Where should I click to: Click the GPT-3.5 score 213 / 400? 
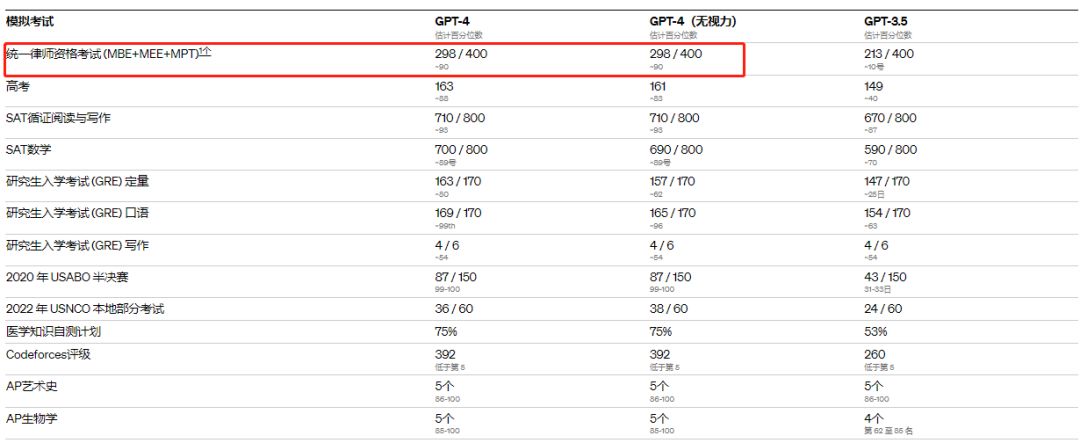pos(889,54)
